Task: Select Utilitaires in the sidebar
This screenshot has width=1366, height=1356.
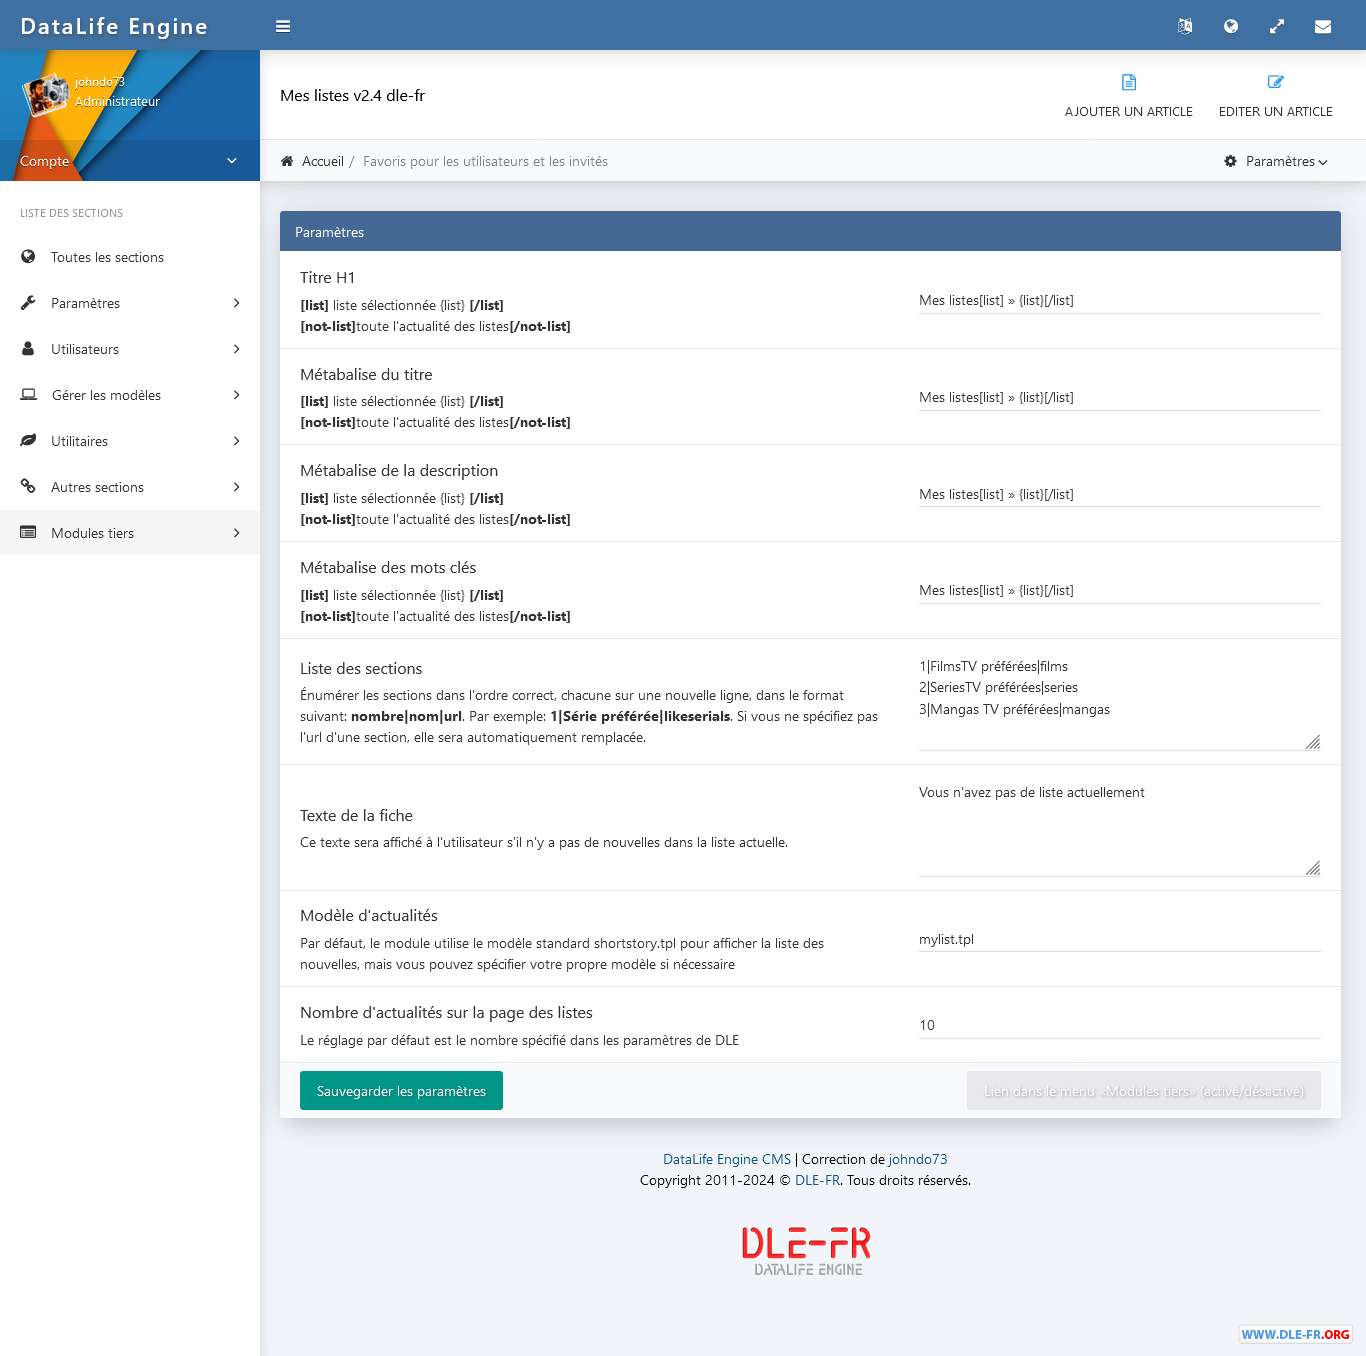Action: 130,441
